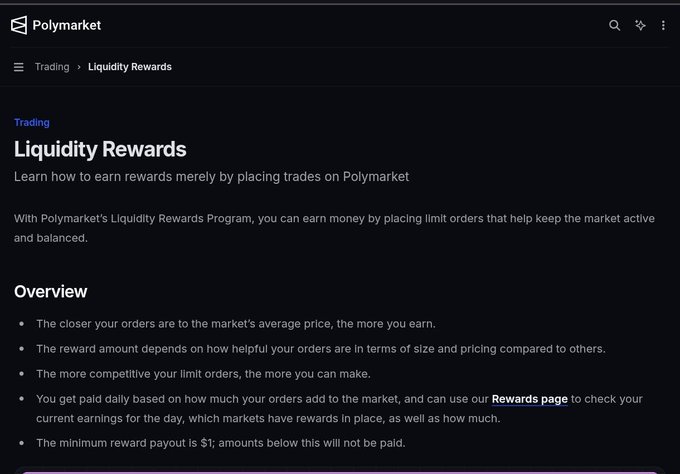Click the blue Trading category label
The width and height of the screenshot is (680, 474).
coord(32,122)
